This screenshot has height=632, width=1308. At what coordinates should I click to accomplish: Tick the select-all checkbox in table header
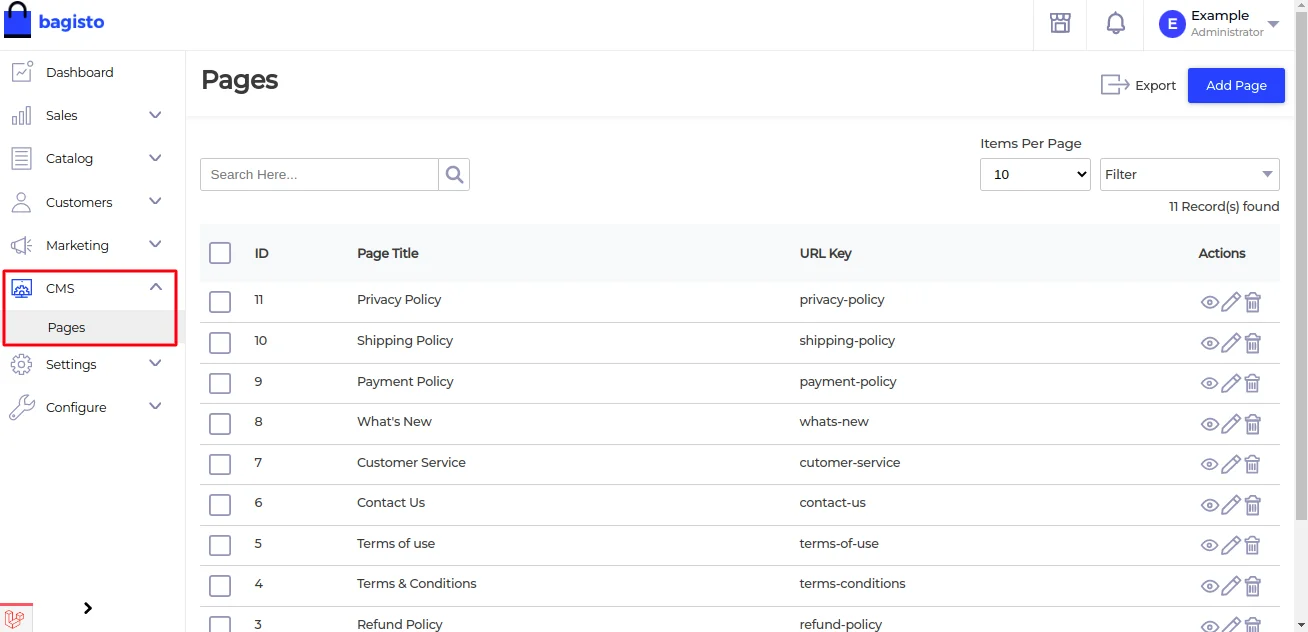pyautogui.click(x=220, y=253)
